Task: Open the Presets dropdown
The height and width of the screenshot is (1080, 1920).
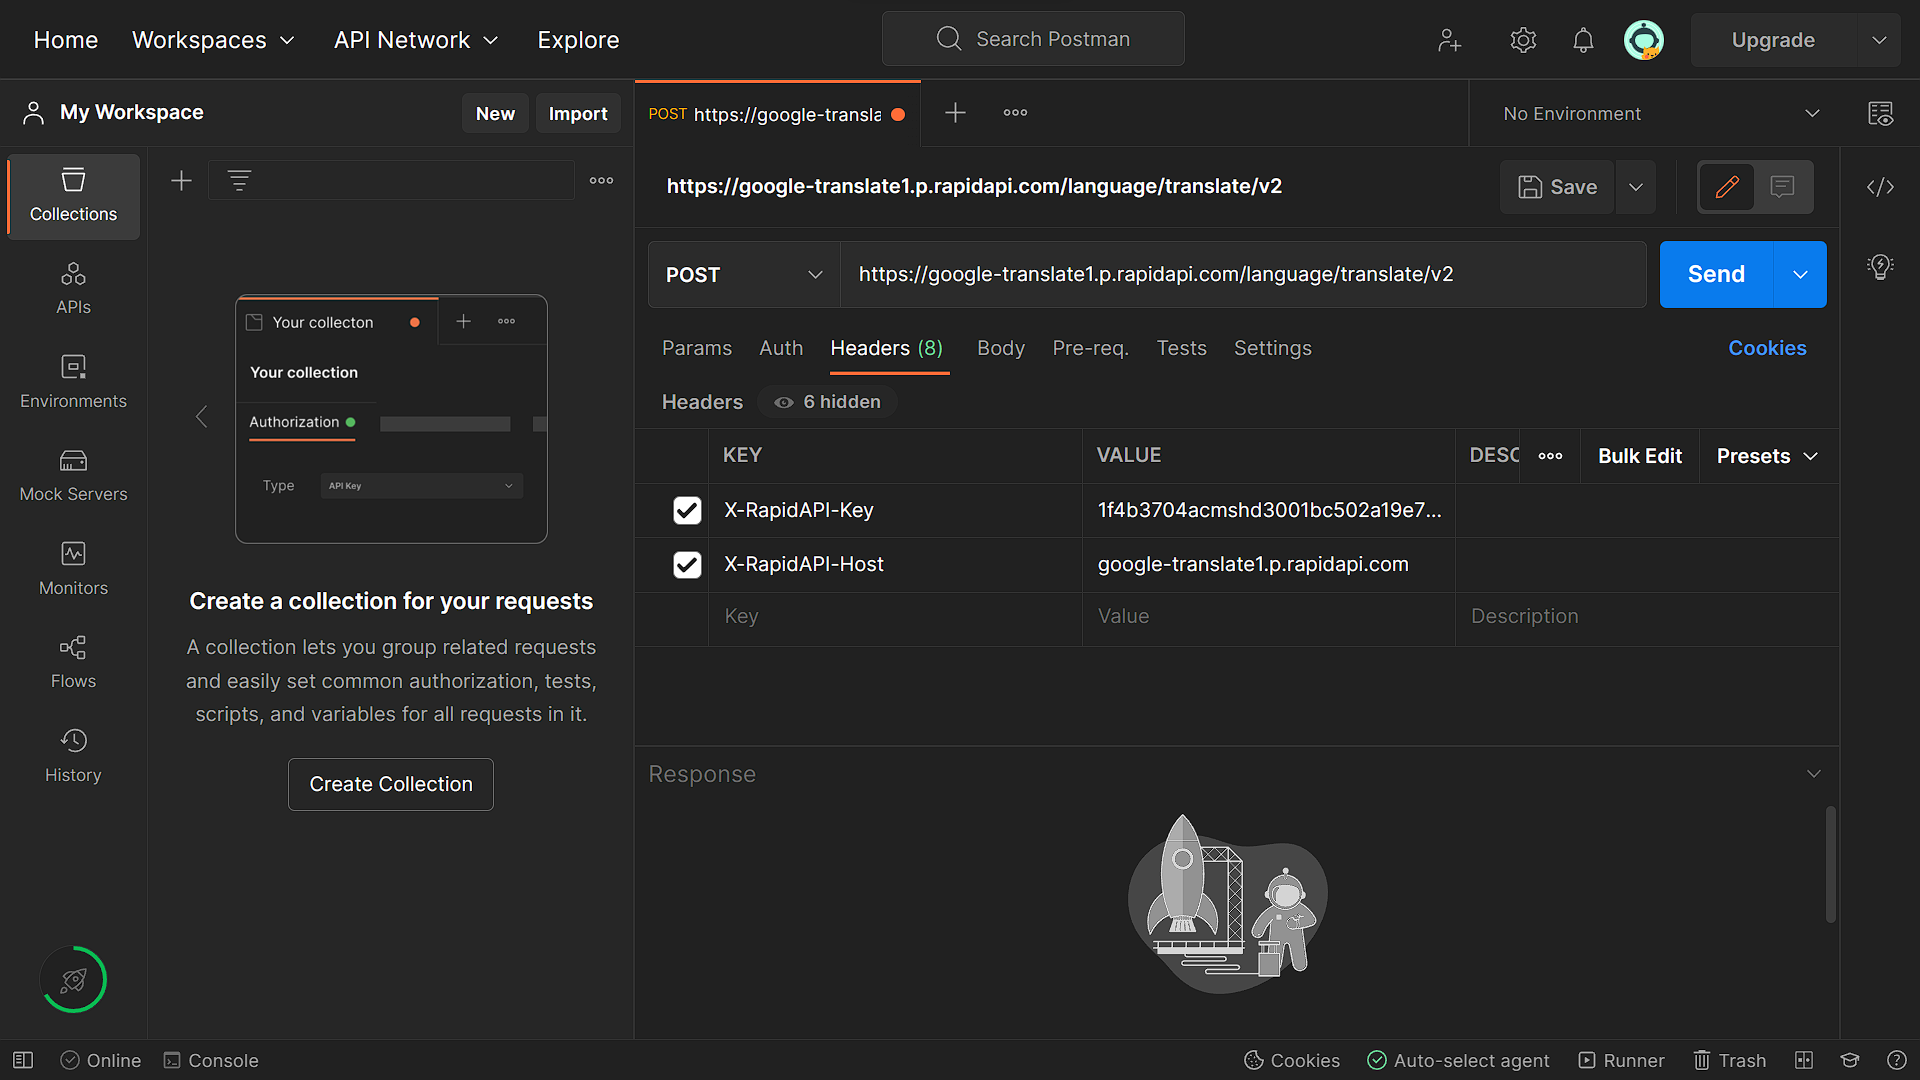Action: tap(1768, 456)
